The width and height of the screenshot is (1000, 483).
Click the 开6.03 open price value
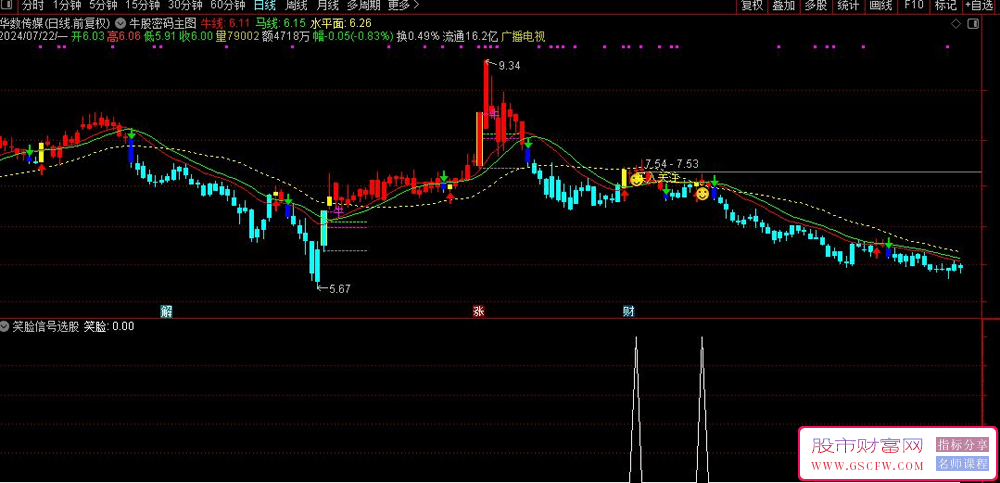(x=87, y=36)
